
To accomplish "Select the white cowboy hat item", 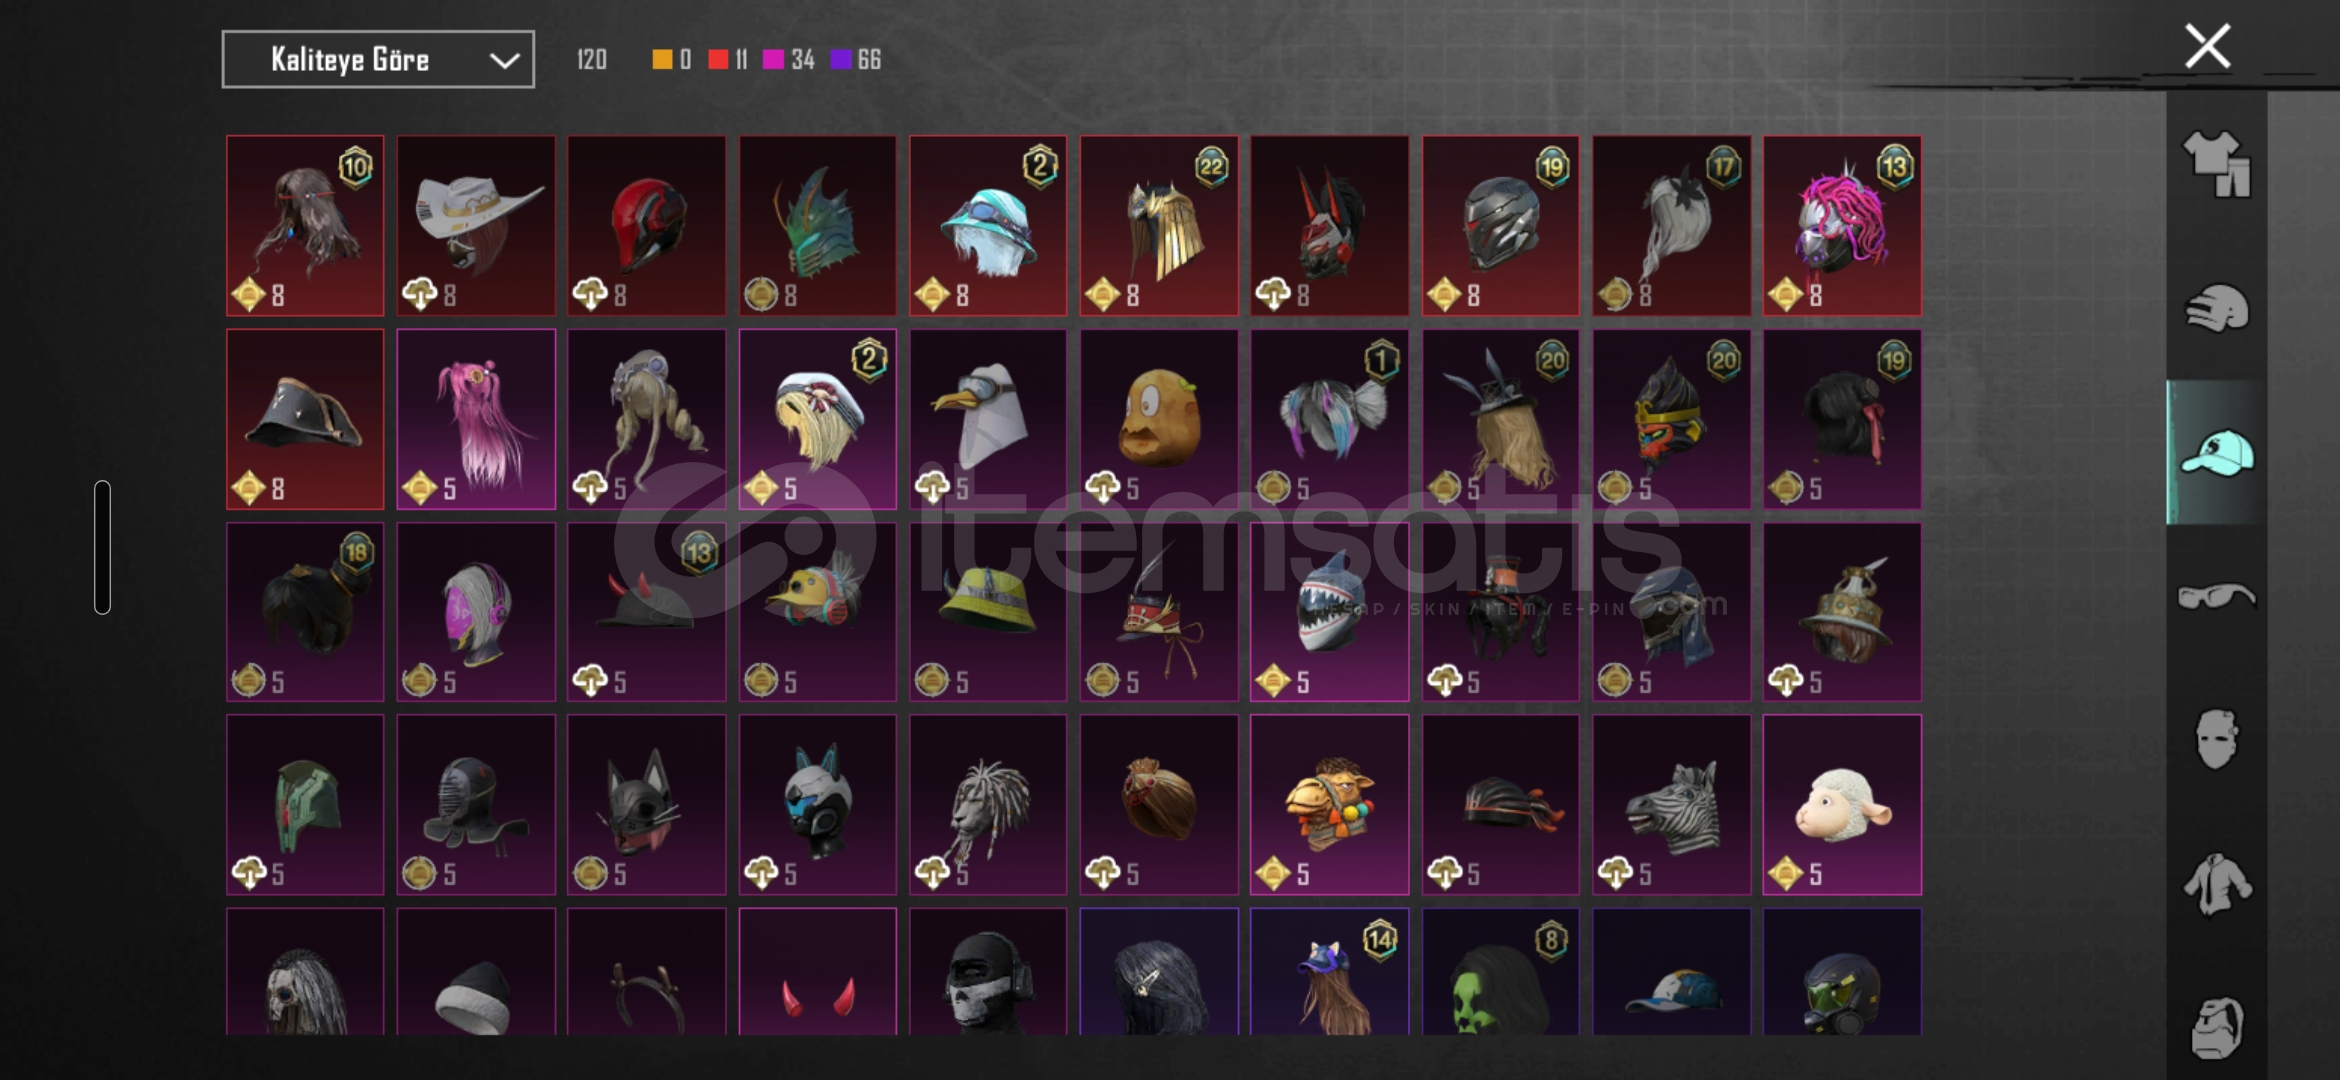I will (x=476, y=226).
